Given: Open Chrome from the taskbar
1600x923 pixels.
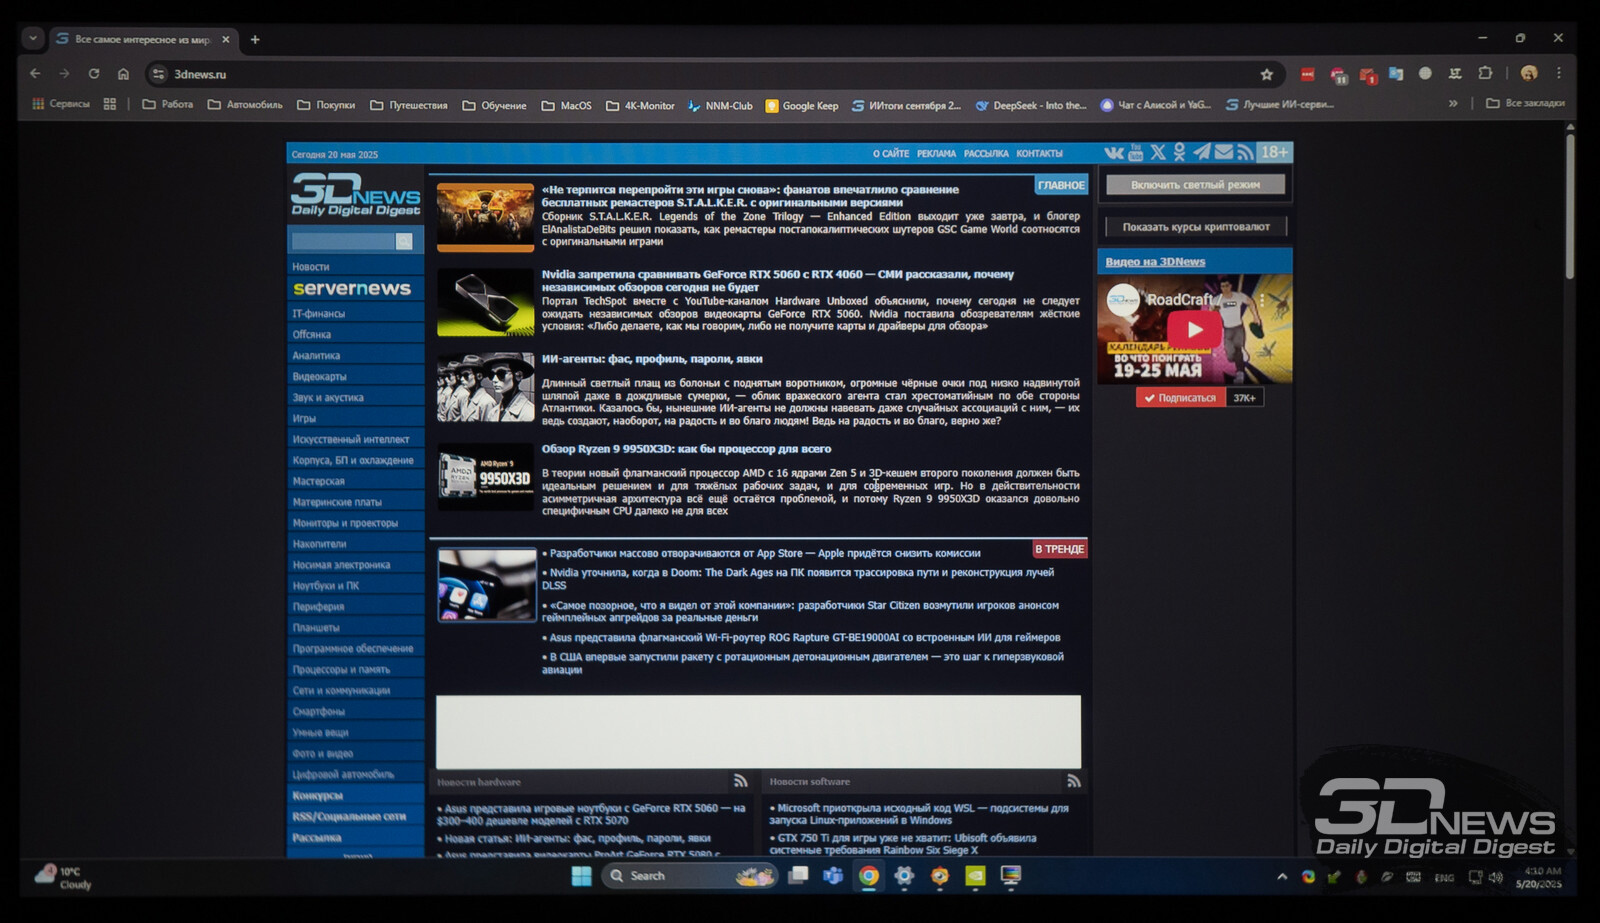Looking at the screenshot, I should pos(869,876).
